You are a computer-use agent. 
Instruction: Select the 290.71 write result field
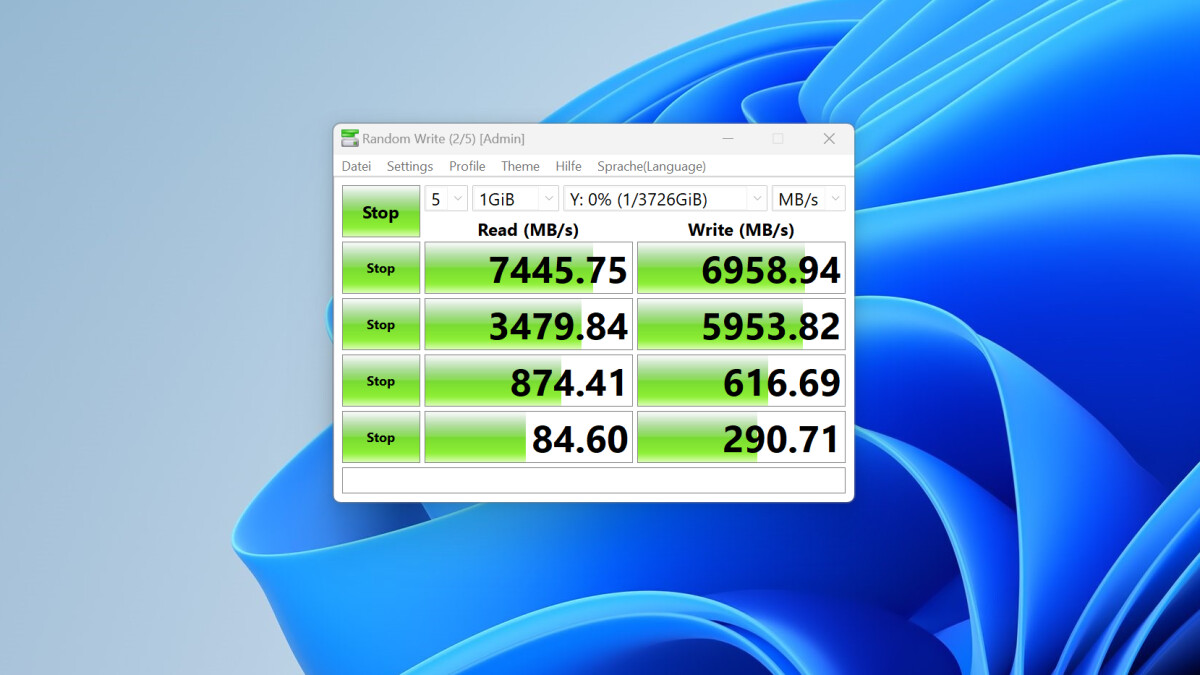pos(741,437)
